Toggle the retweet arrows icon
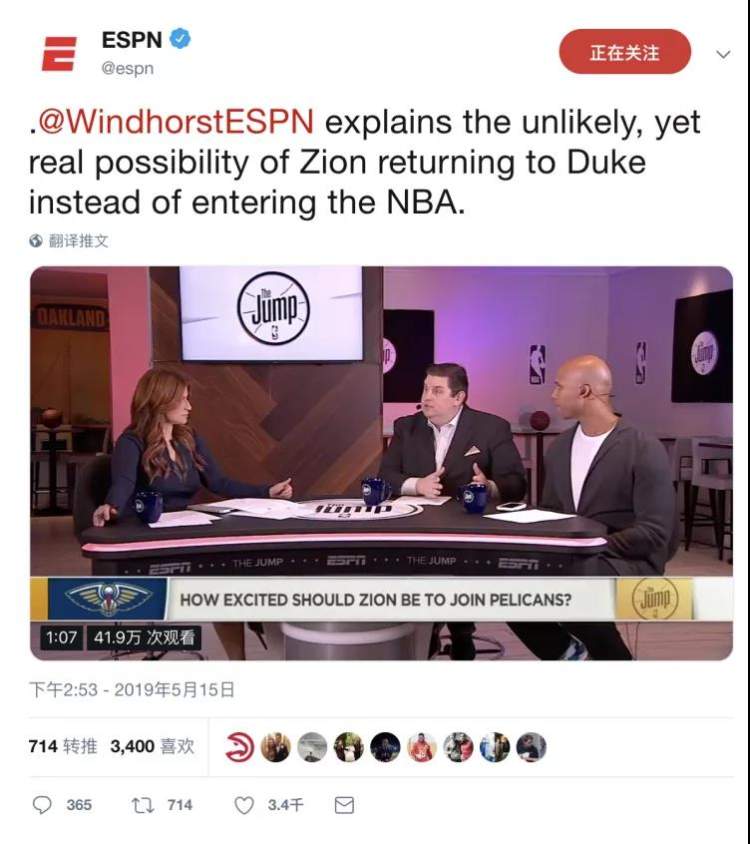The width and height of the screenshot is (750, 844). 143,805
